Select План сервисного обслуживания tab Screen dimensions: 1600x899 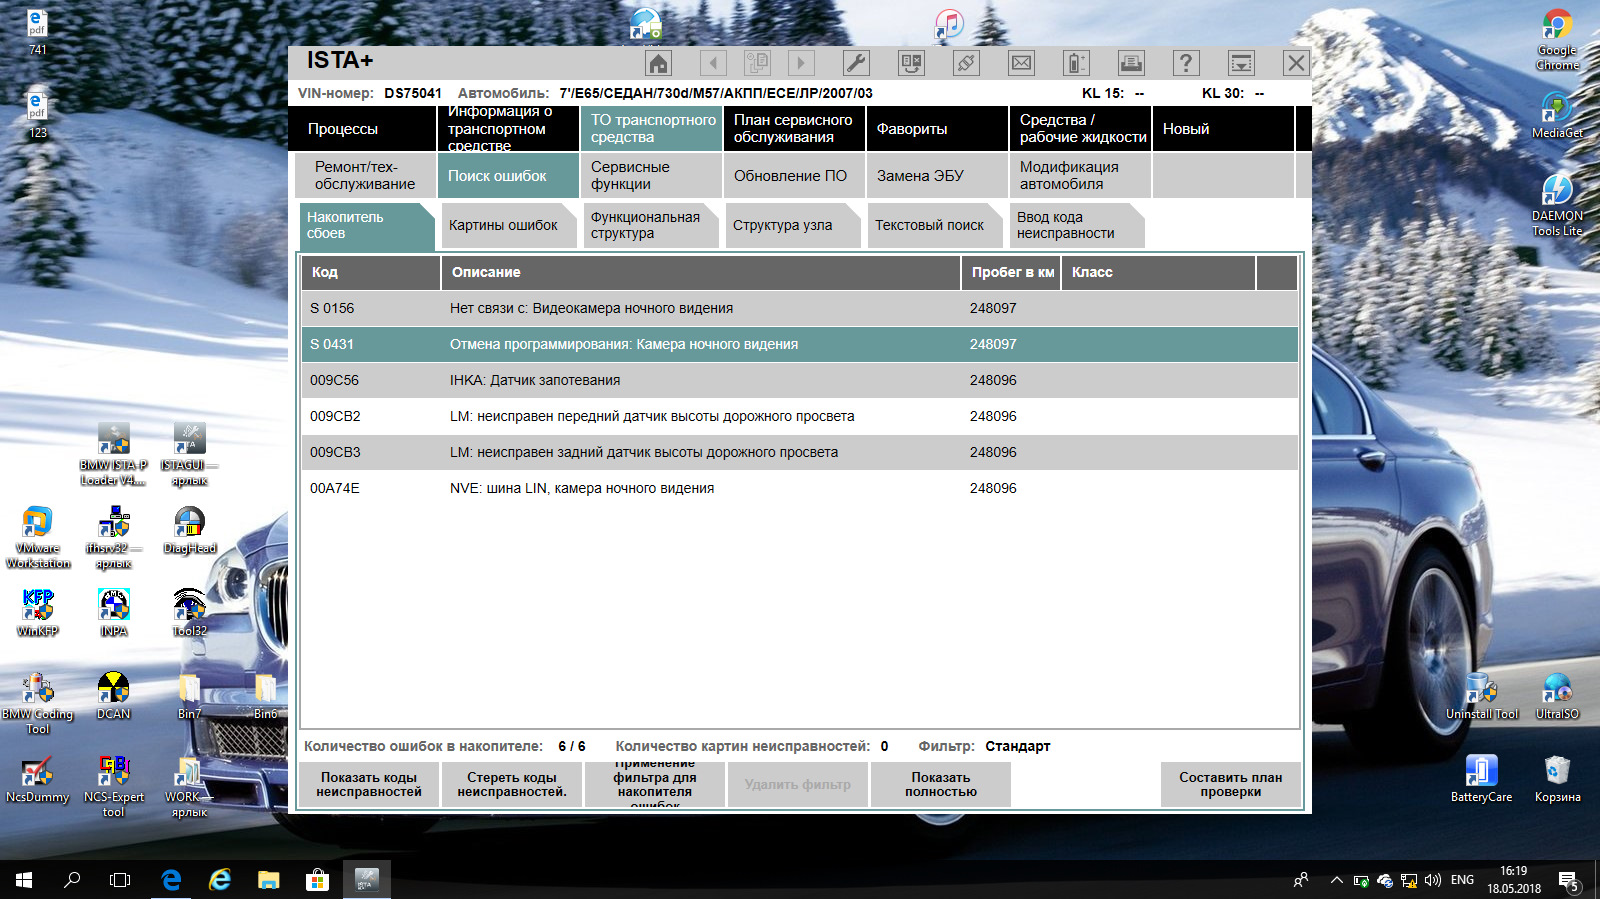point(794,129)
